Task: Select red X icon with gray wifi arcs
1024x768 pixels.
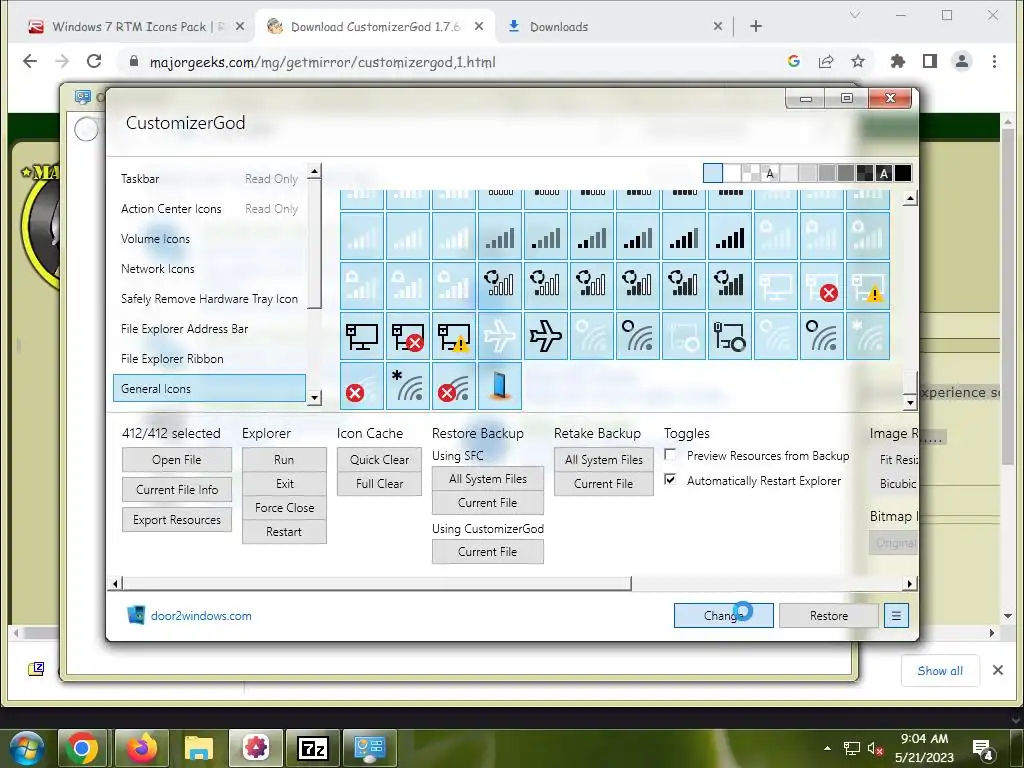Action: coord(454,386)
